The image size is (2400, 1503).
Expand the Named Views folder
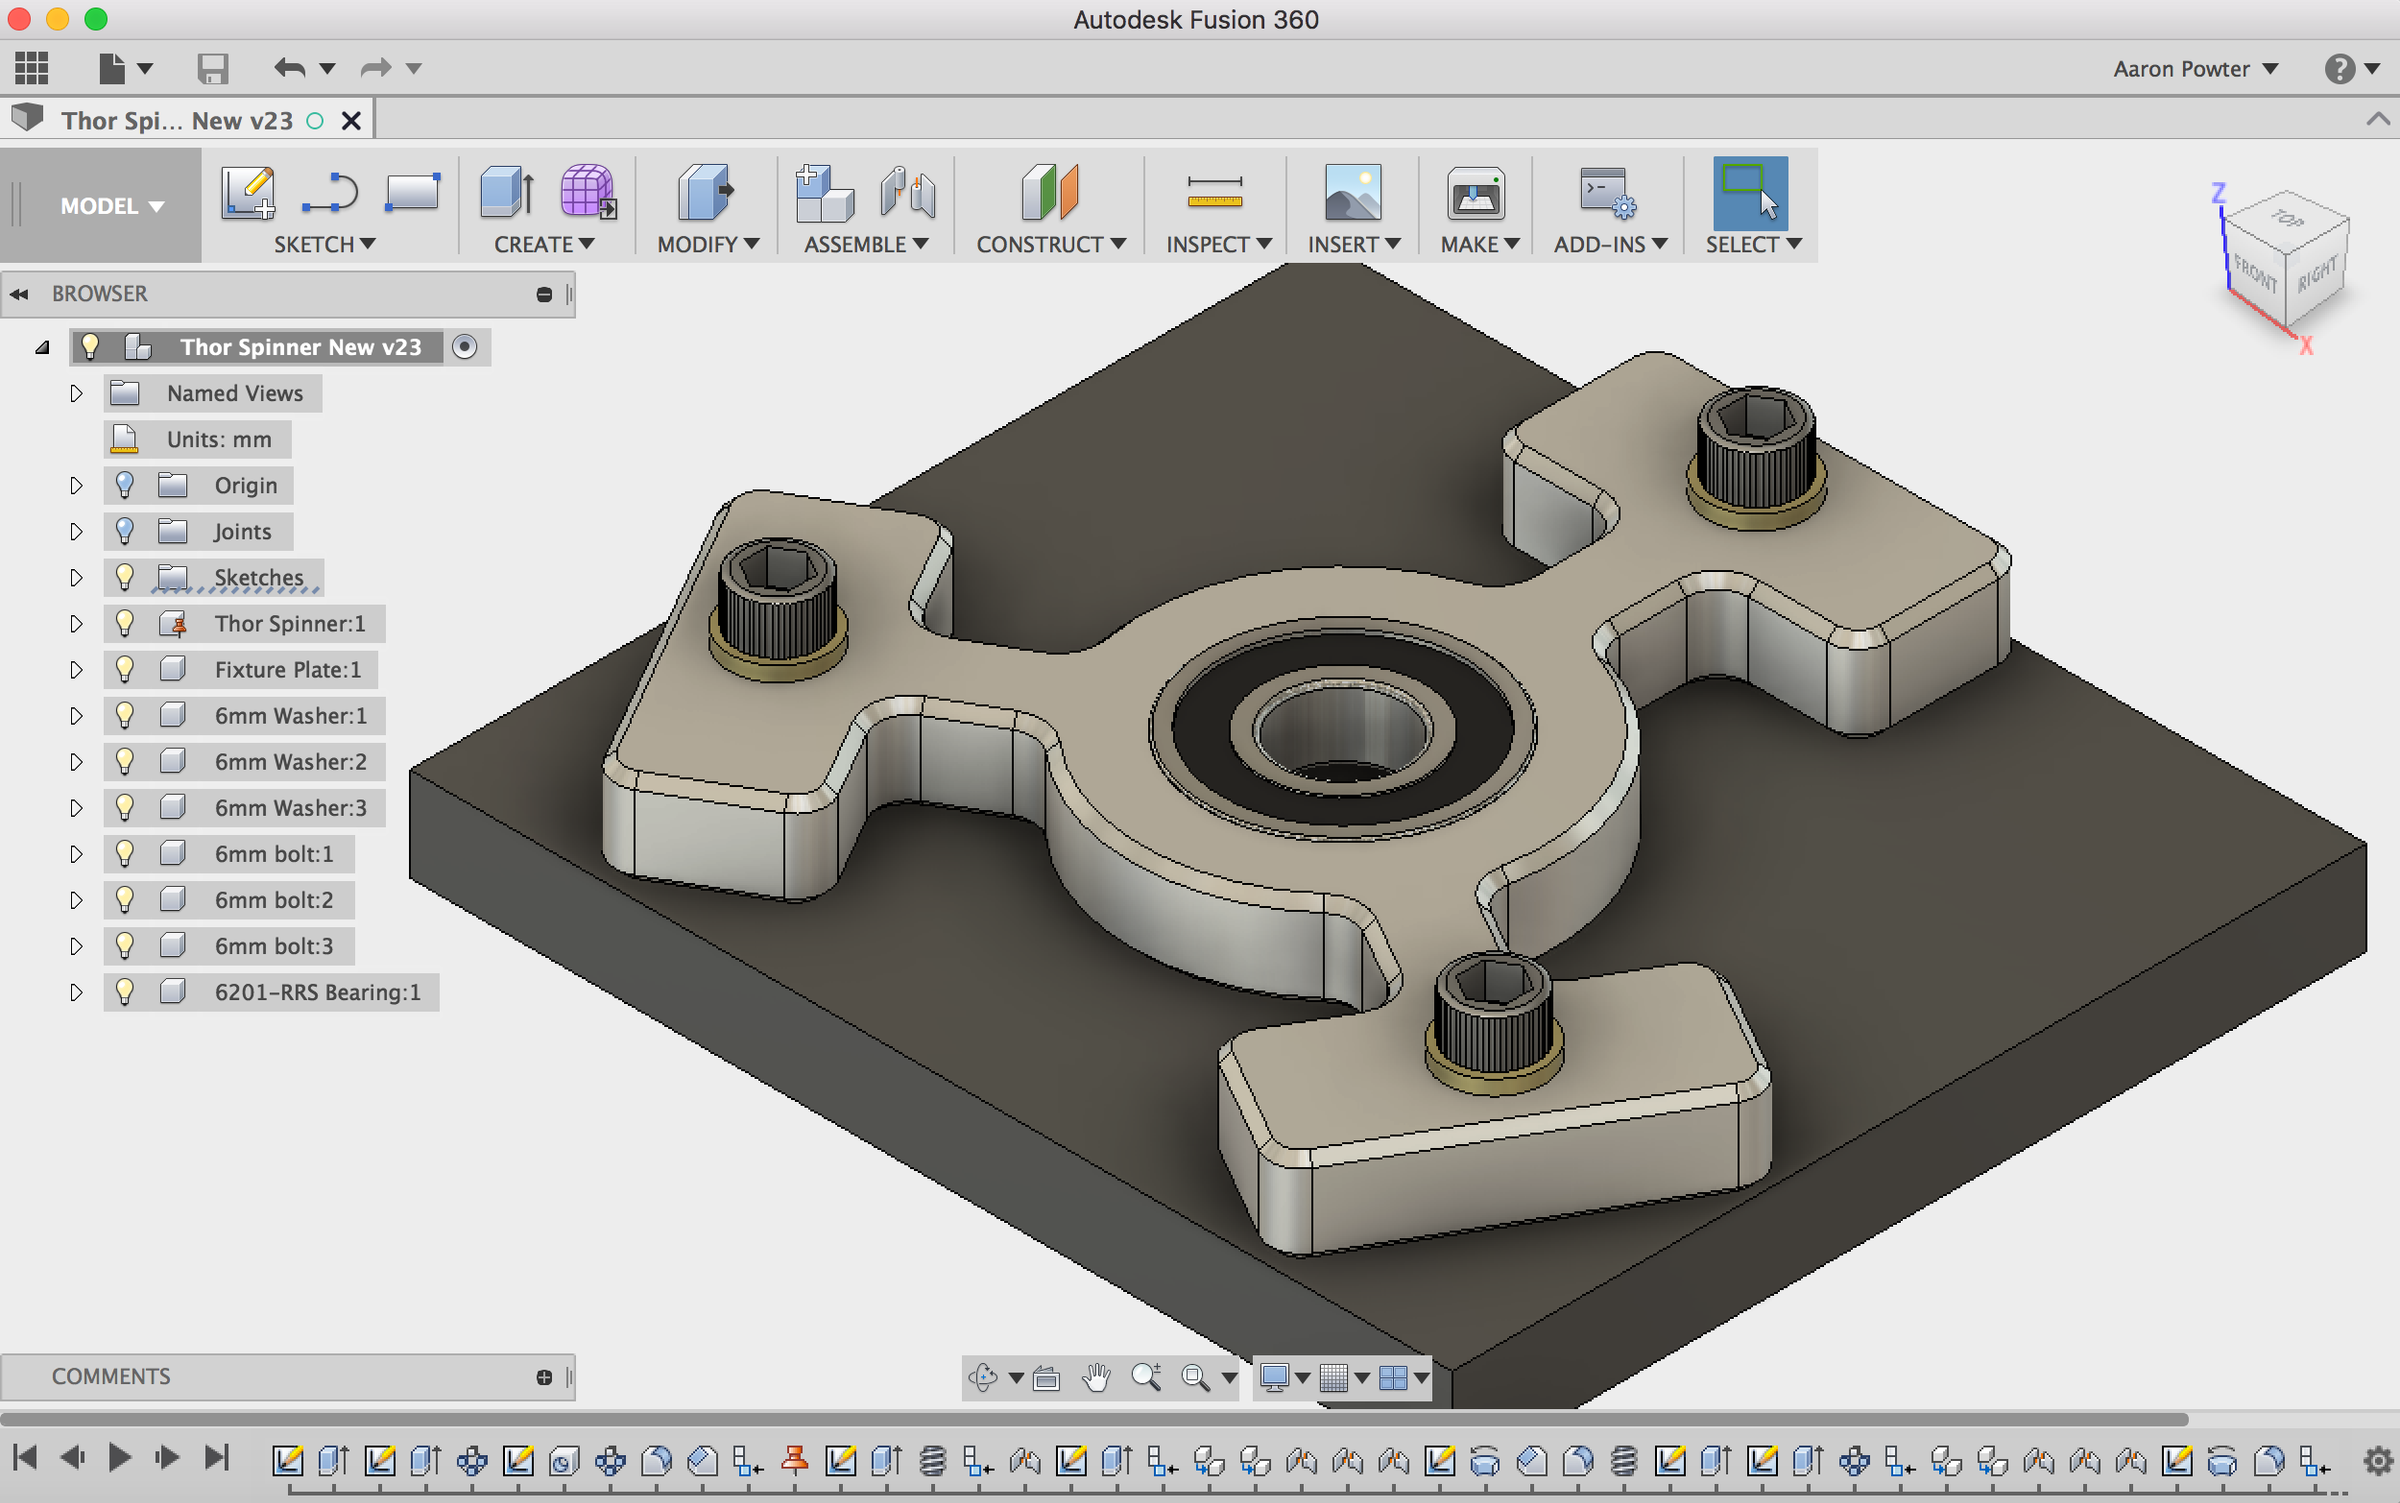coord(76,394)
